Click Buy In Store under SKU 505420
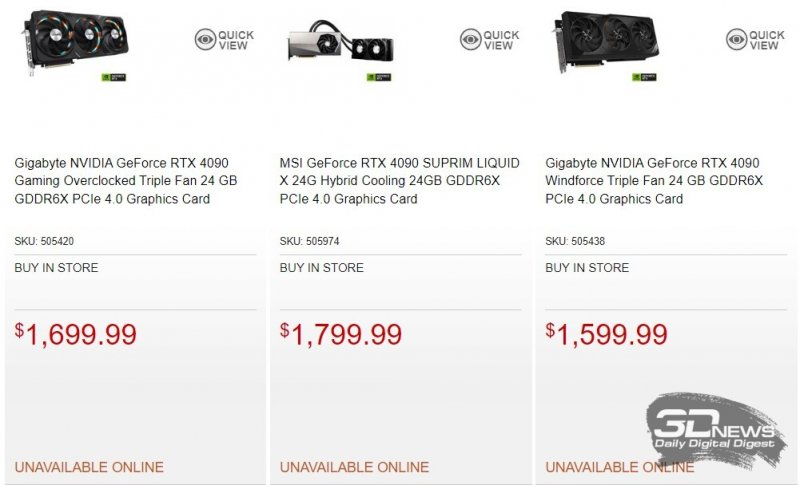800x485 pixels. 56,268
